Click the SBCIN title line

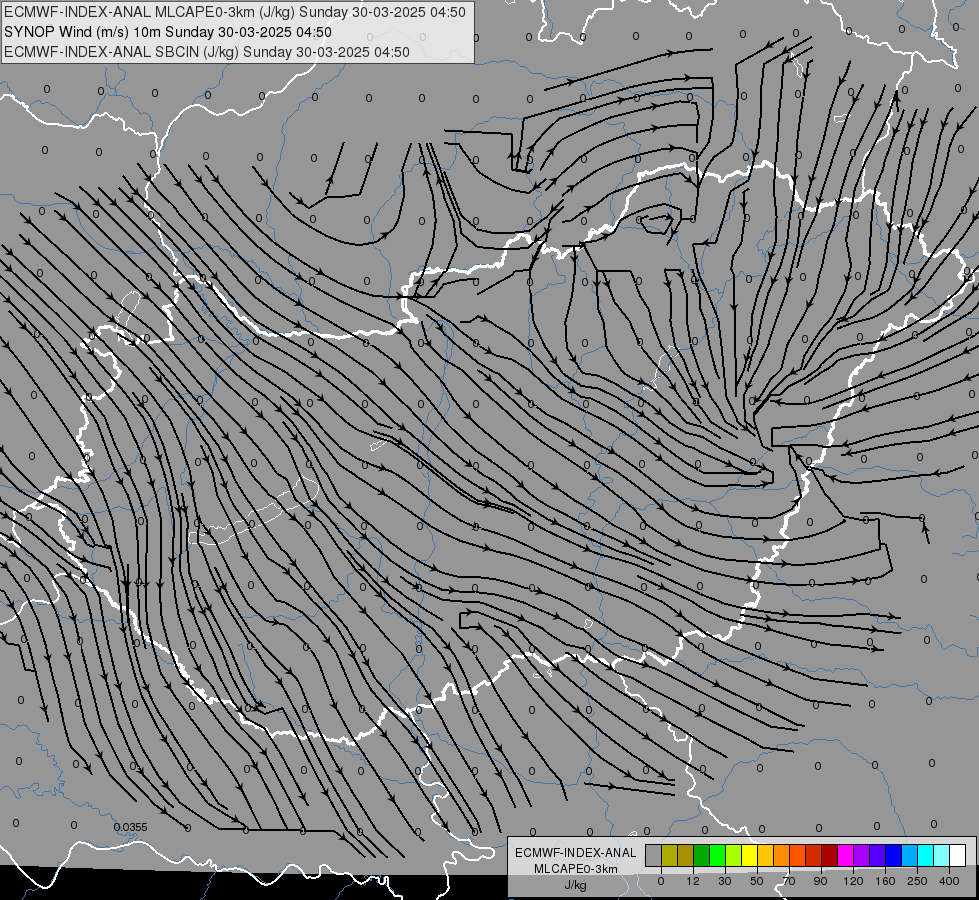[207, 52]
